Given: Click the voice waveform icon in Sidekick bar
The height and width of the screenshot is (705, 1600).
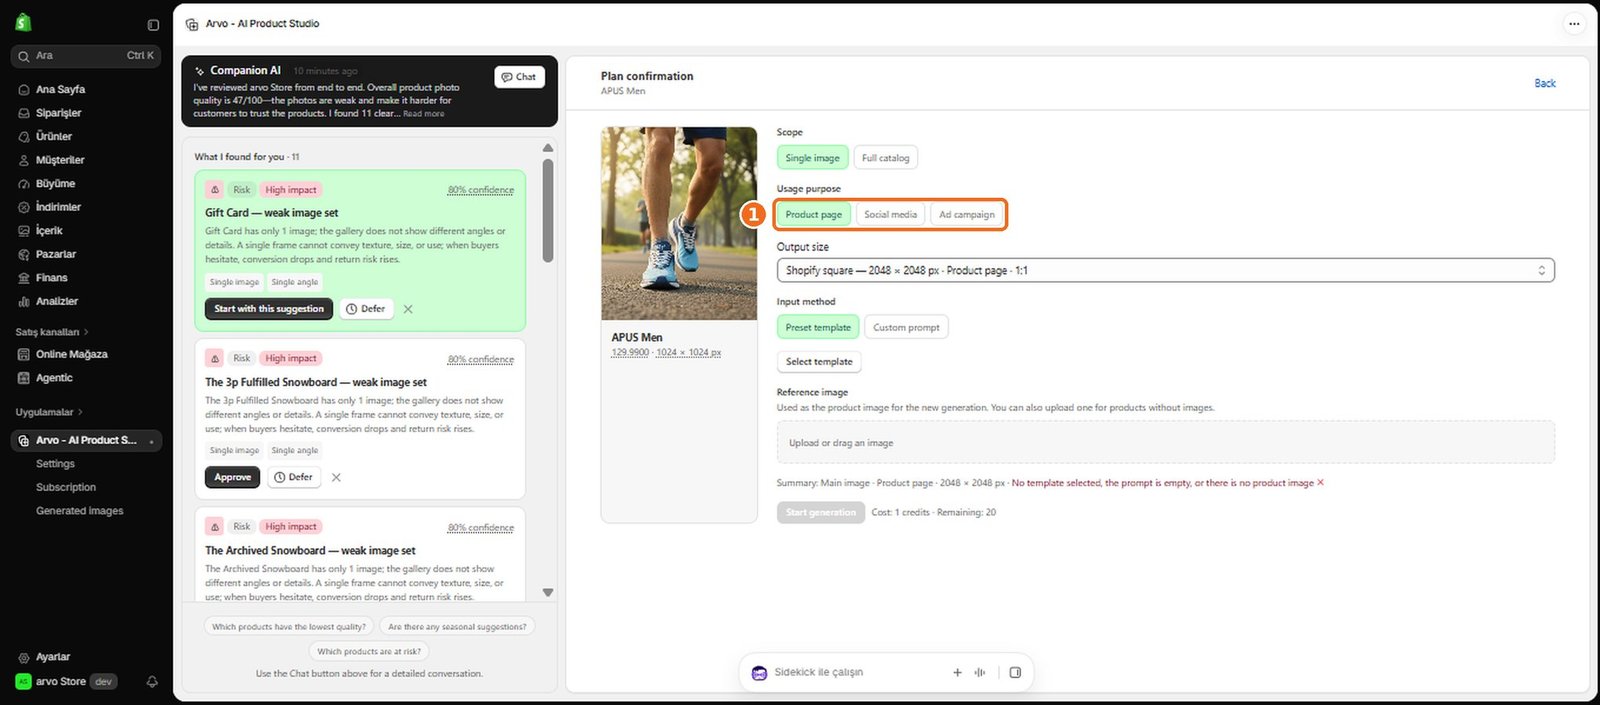Looking at the screenshot, I should pos(980,673).
